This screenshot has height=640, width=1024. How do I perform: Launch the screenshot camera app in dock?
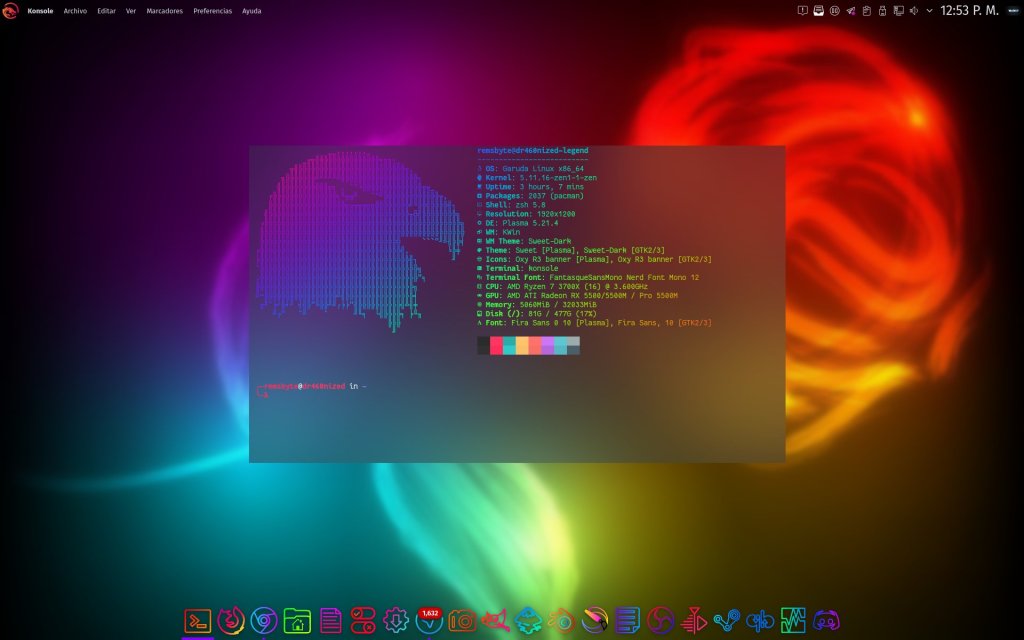coord(461,621)
